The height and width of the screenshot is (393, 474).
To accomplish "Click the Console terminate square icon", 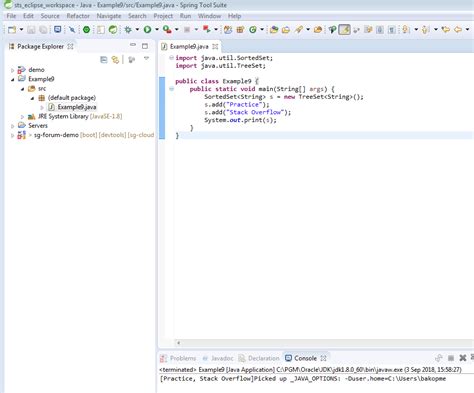I will pyautogui.click(x=451, y=358).
